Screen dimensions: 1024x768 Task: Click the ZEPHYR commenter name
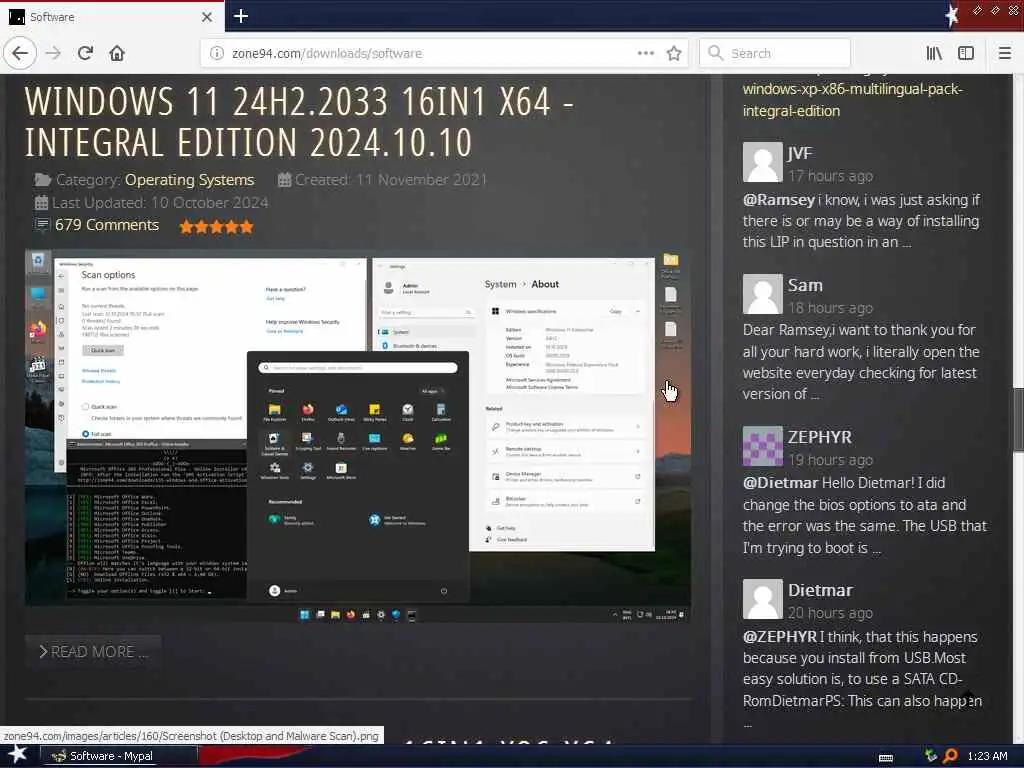click(x=820, y=437)
